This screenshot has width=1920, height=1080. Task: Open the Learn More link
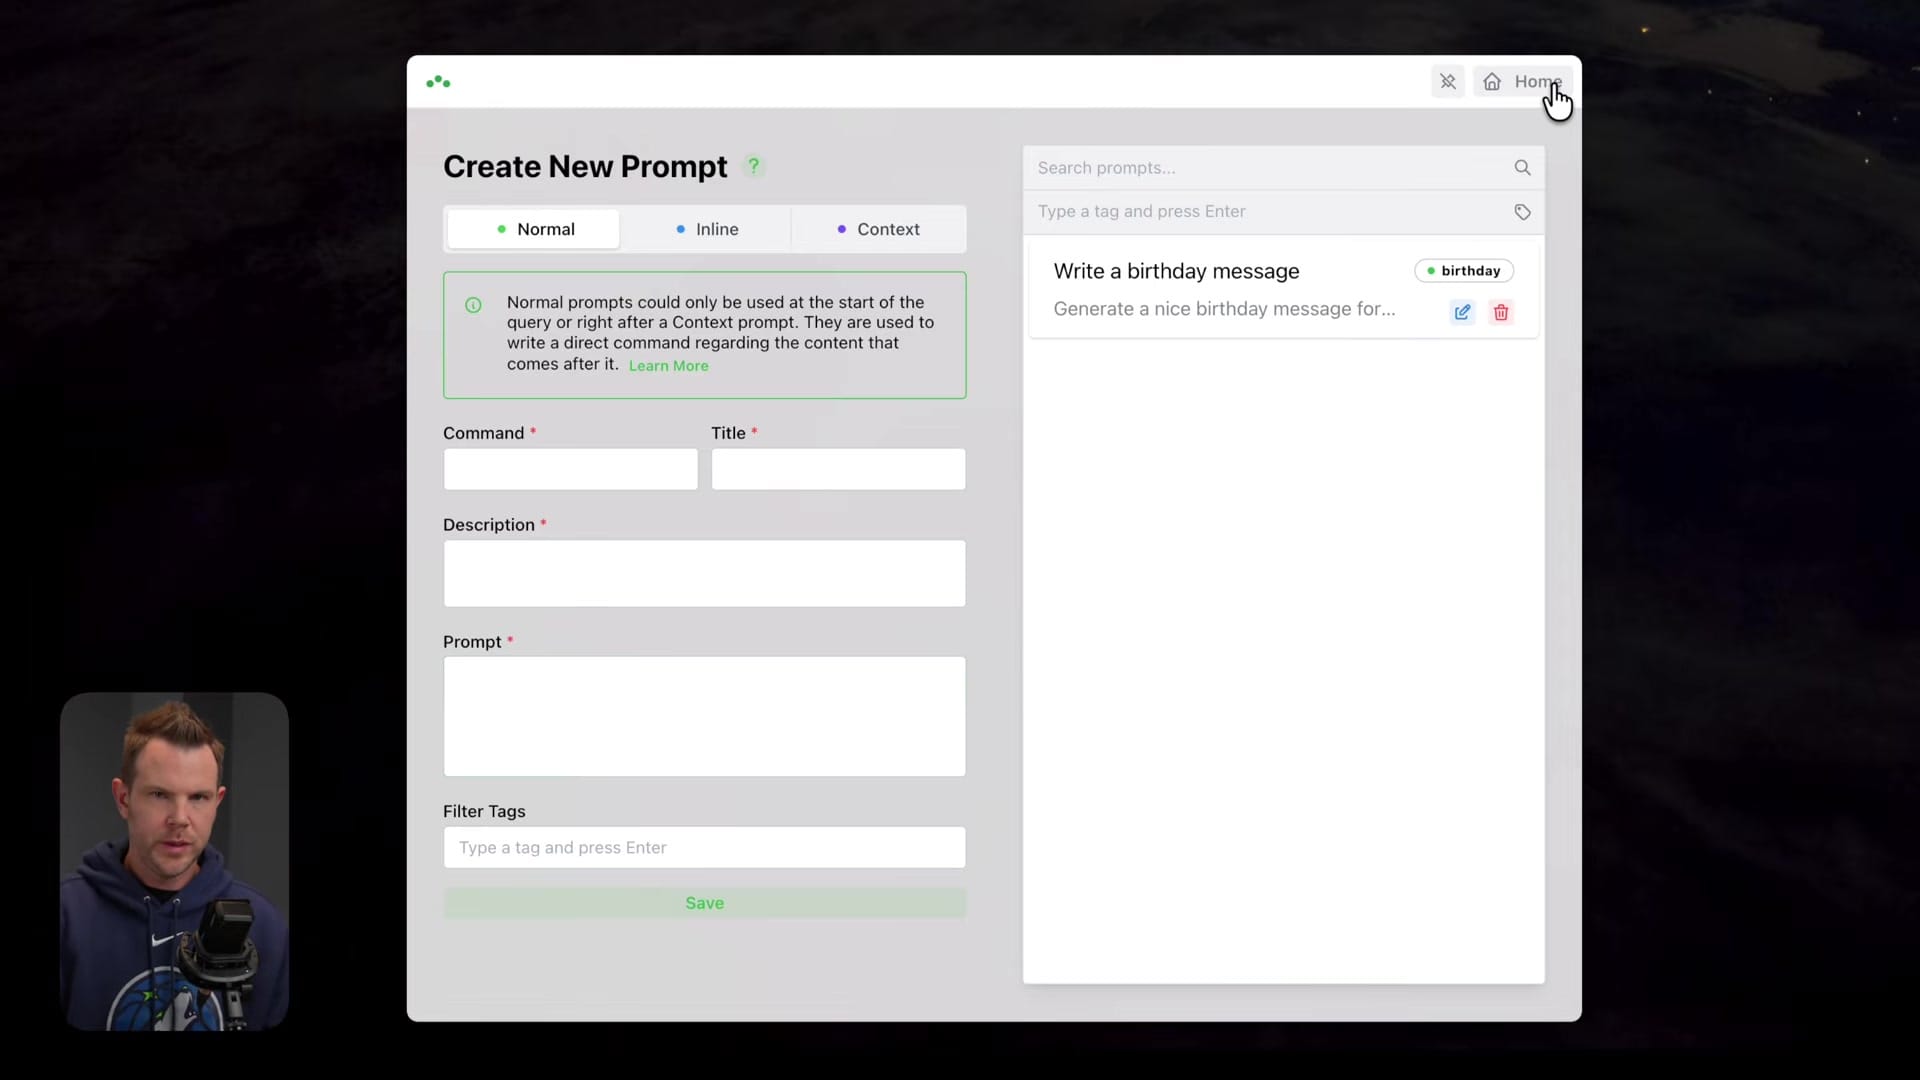(x=668, y=366)
